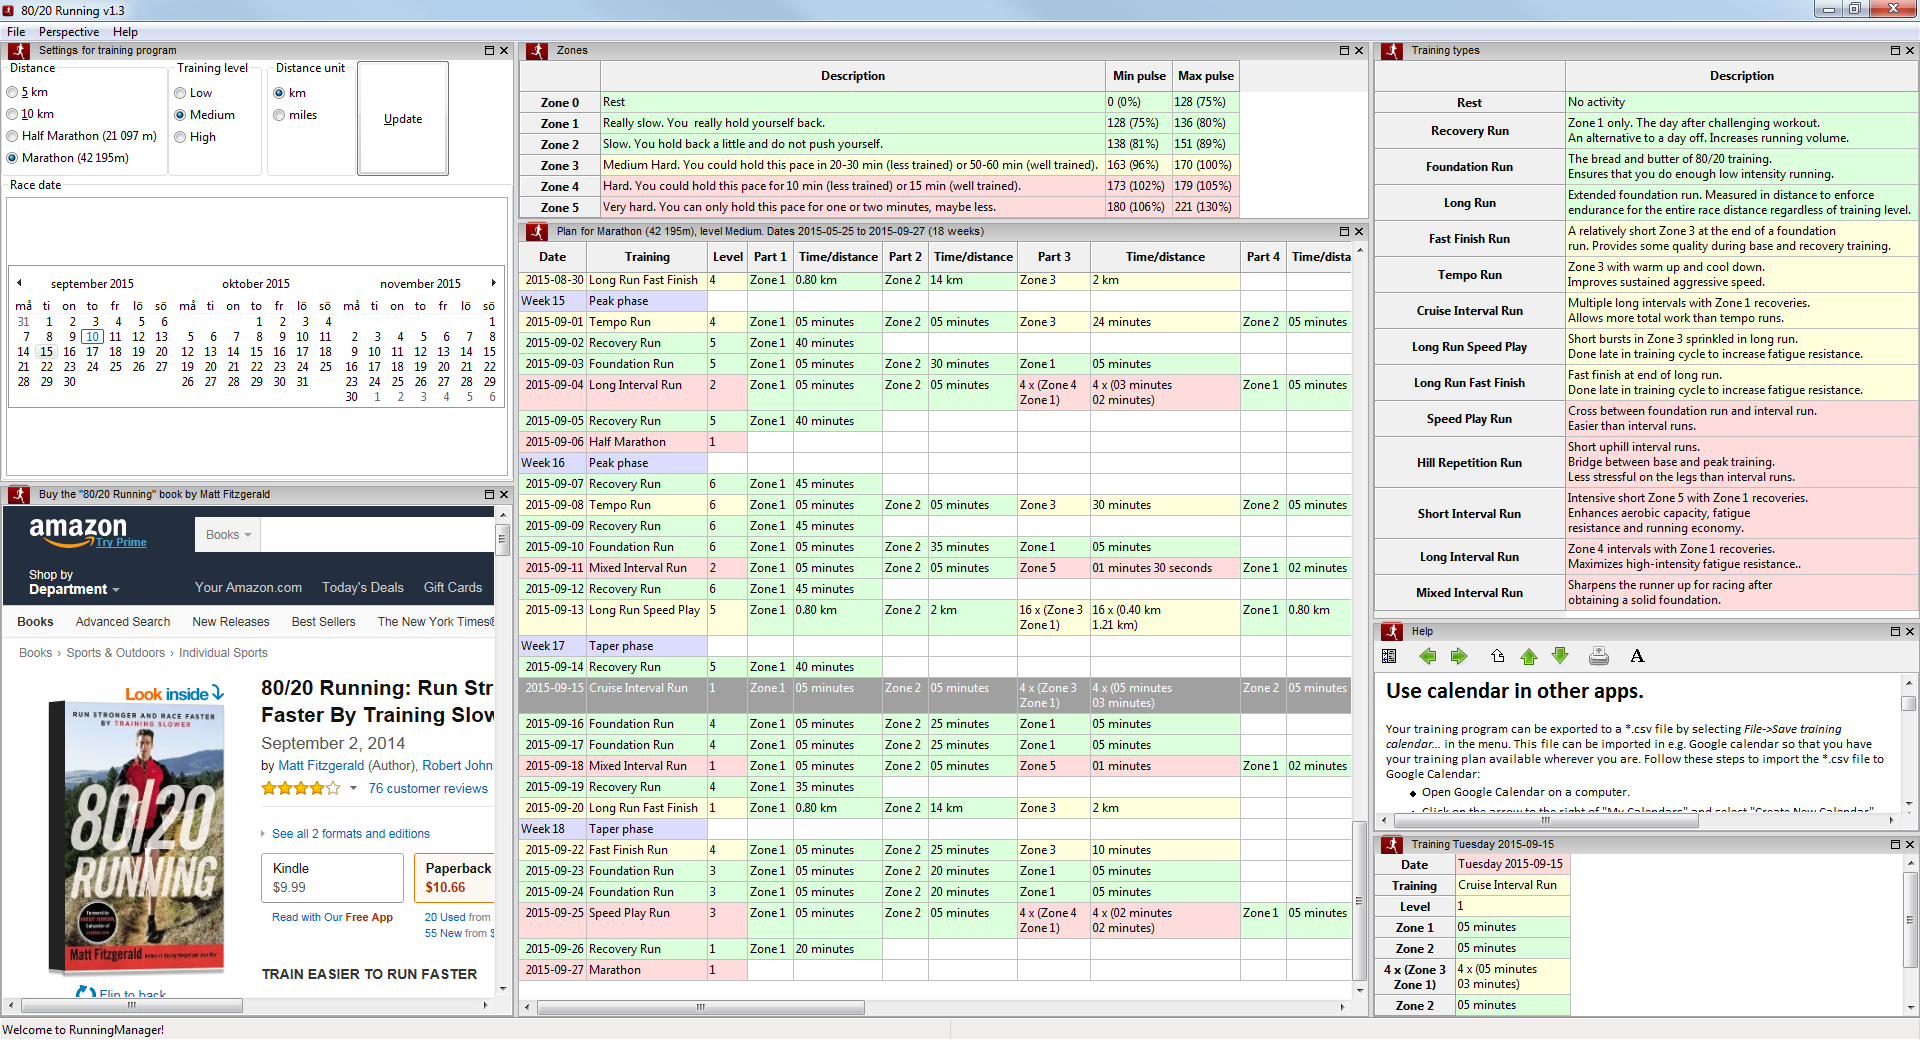Open the Perspective menu
Viewport: 1920px width, 1040px height.
[69, 32]
